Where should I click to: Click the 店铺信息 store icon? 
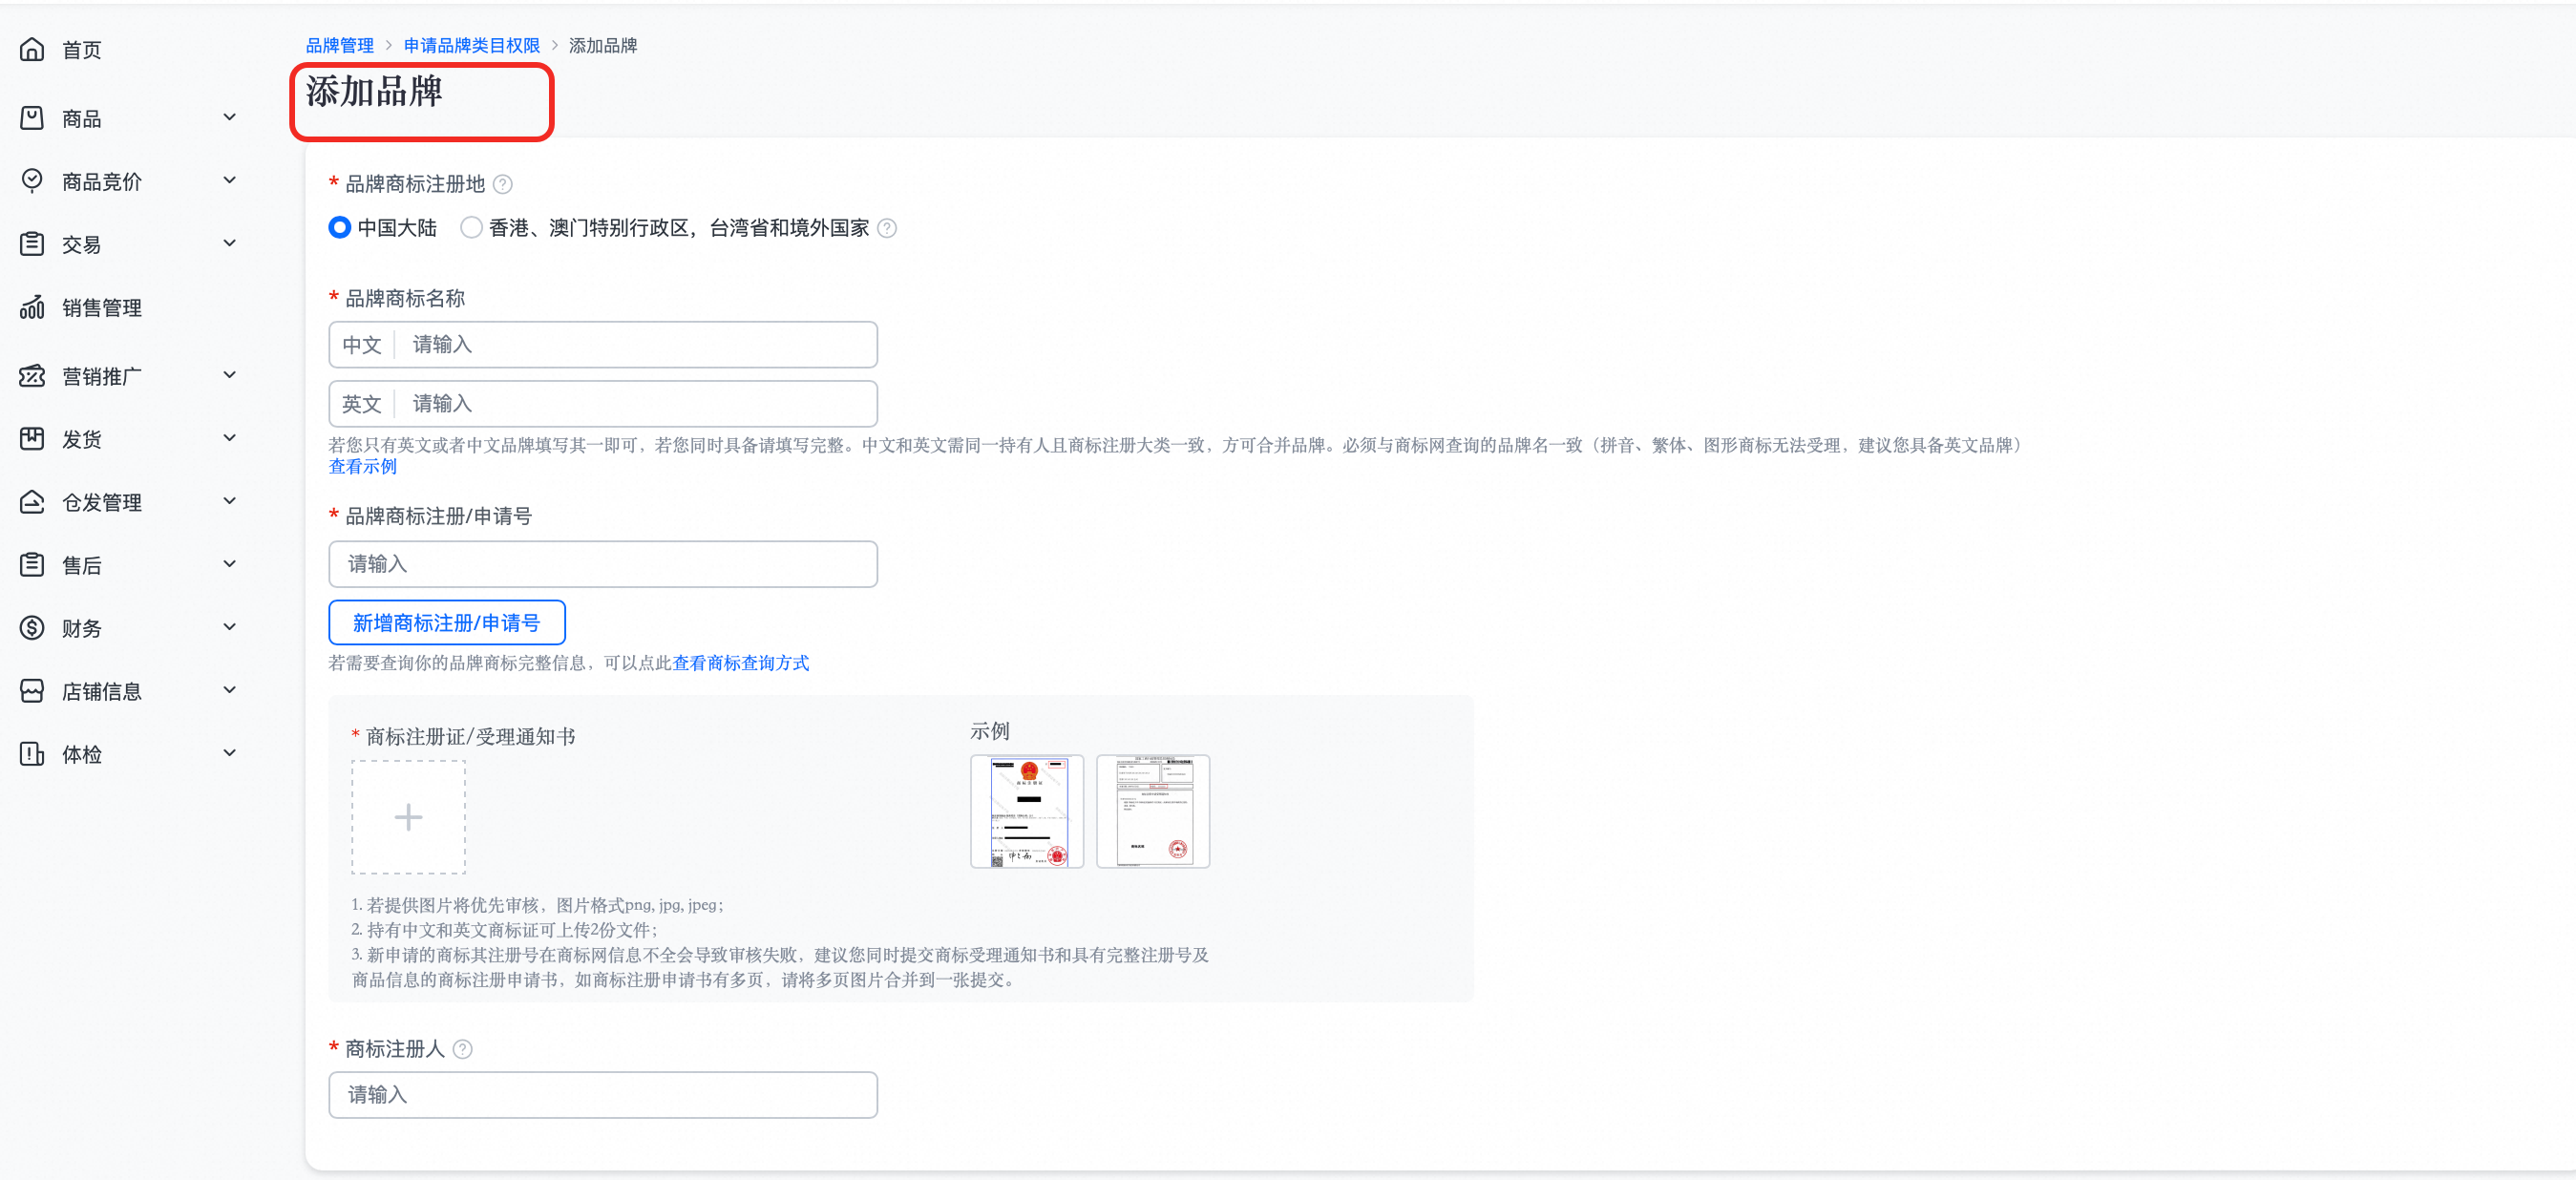click(x=32, y=691)
